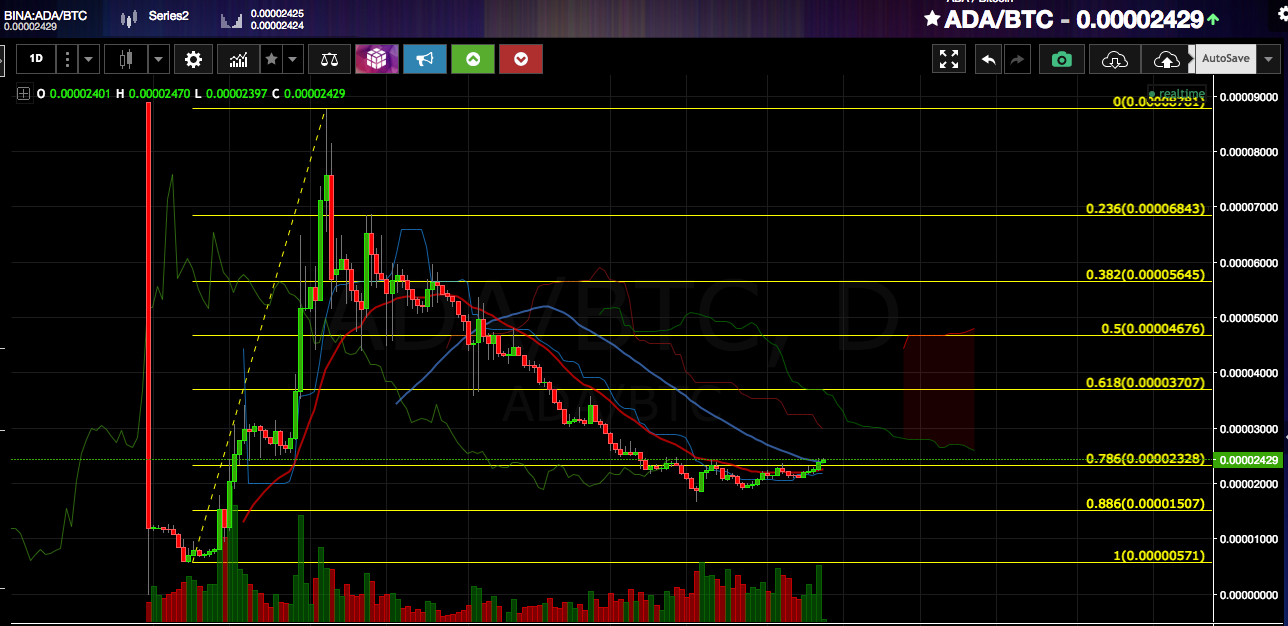1288x626 pixels.
Task: Click the ADA/BTC - 0.00002429 header title
Action: (1074, 18)
